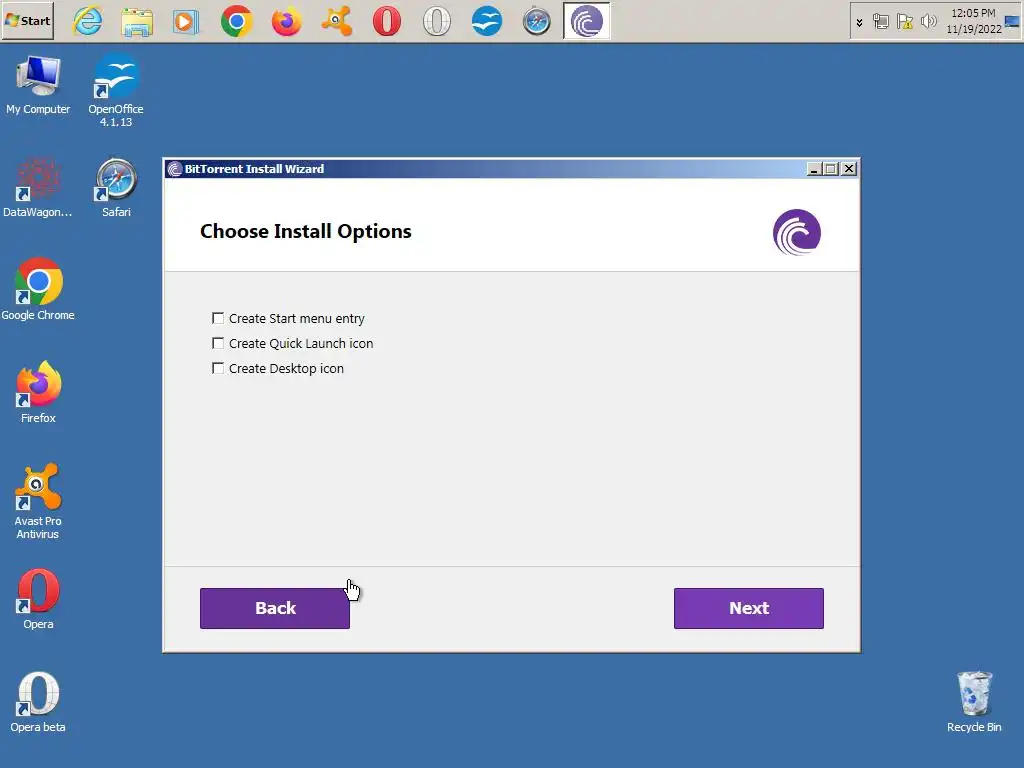
Task: Open media player taskbar icon
Action: 186,22
